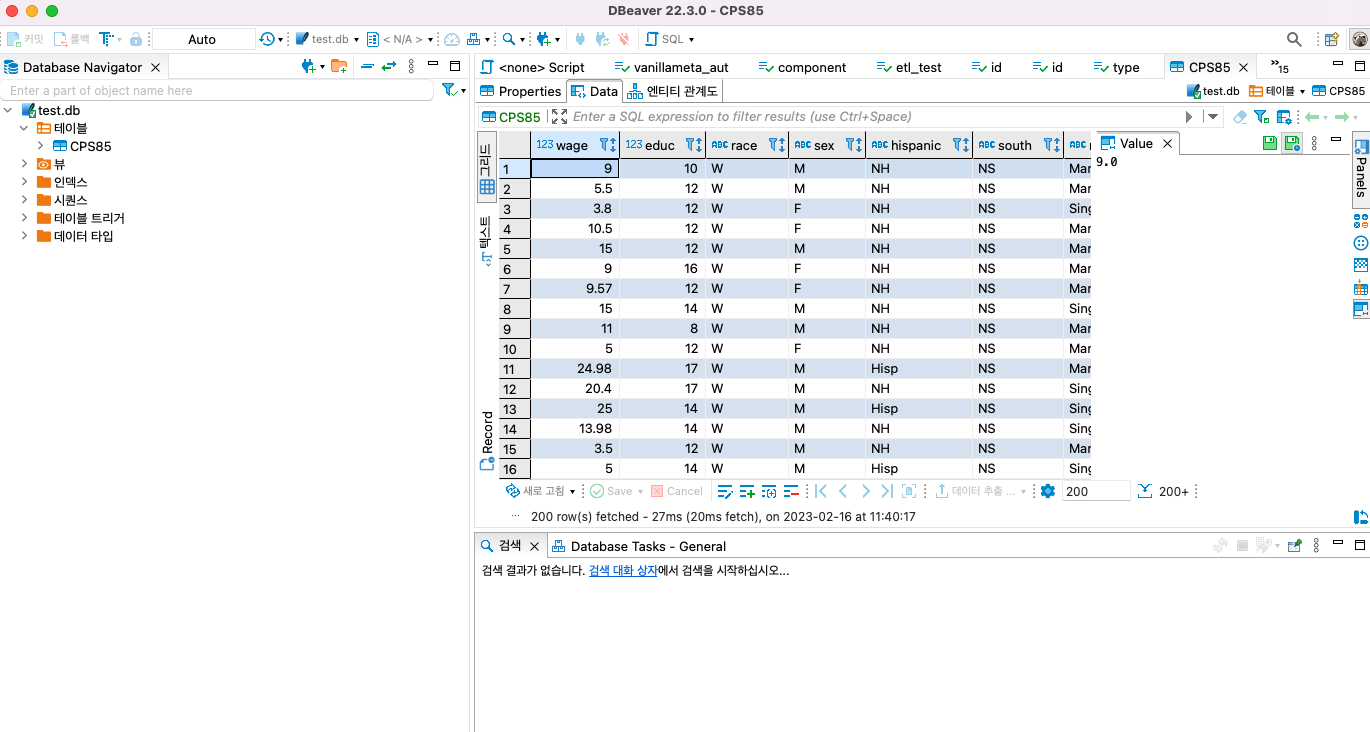Image resolution: width=1370 pixels, height=732 pixels.
Task: Click the navigator object name search field
Action: (x=218, y=90)
